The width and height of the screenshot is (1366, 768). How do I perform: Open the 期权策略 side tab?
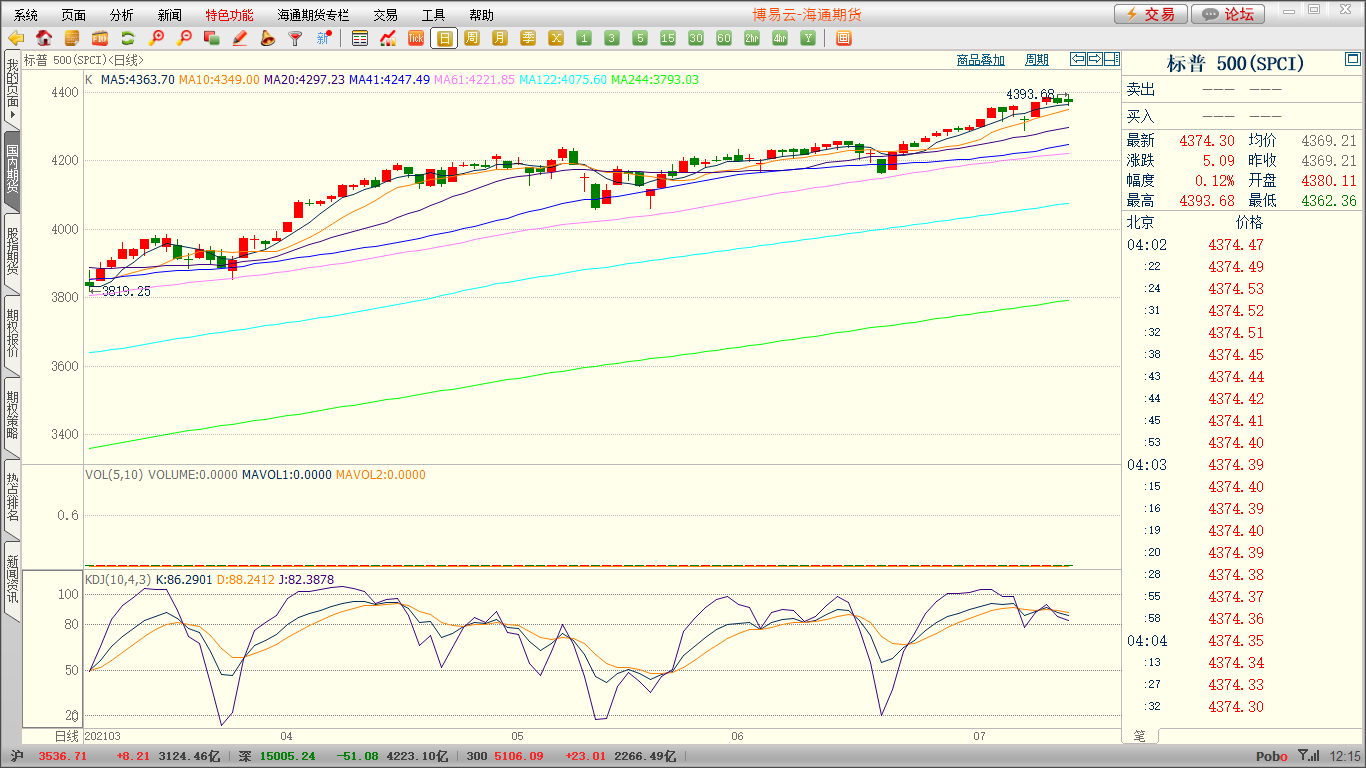click(x=12, y=415)
